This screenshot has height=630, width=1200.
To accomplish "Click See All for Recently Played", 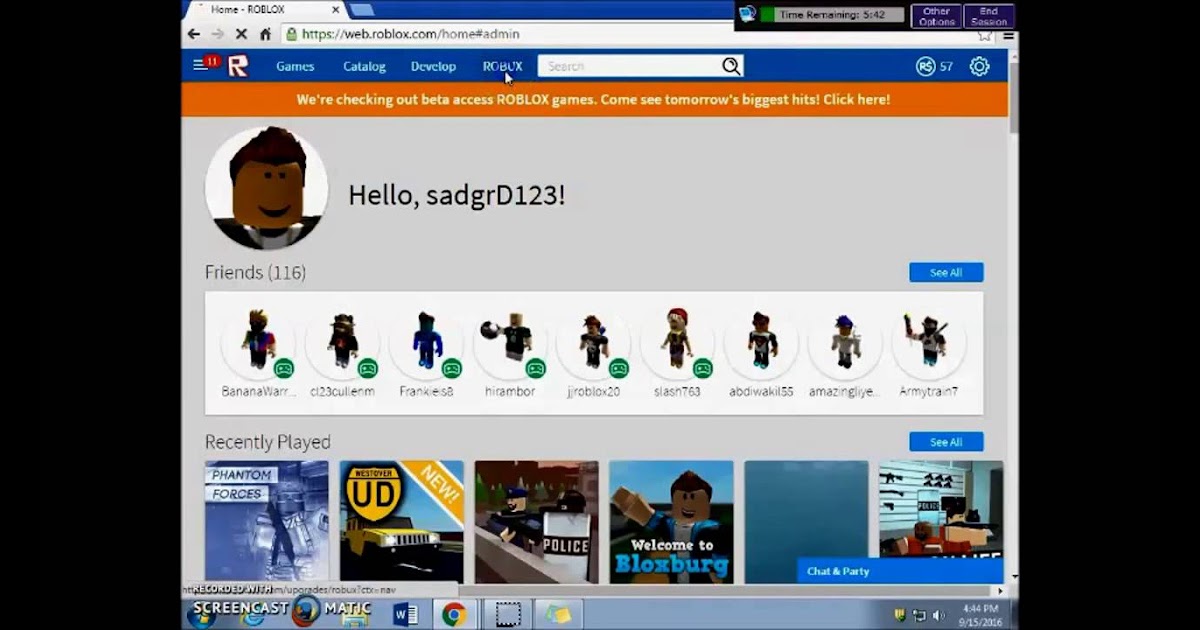I will [946, 442].
